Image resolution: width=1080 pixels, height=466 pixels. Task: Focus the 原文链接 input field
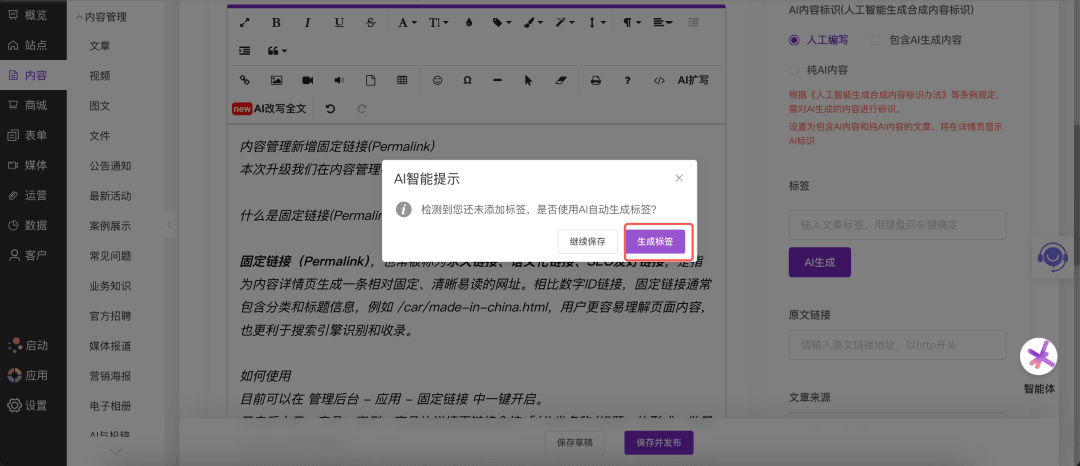tap(897, 345)
